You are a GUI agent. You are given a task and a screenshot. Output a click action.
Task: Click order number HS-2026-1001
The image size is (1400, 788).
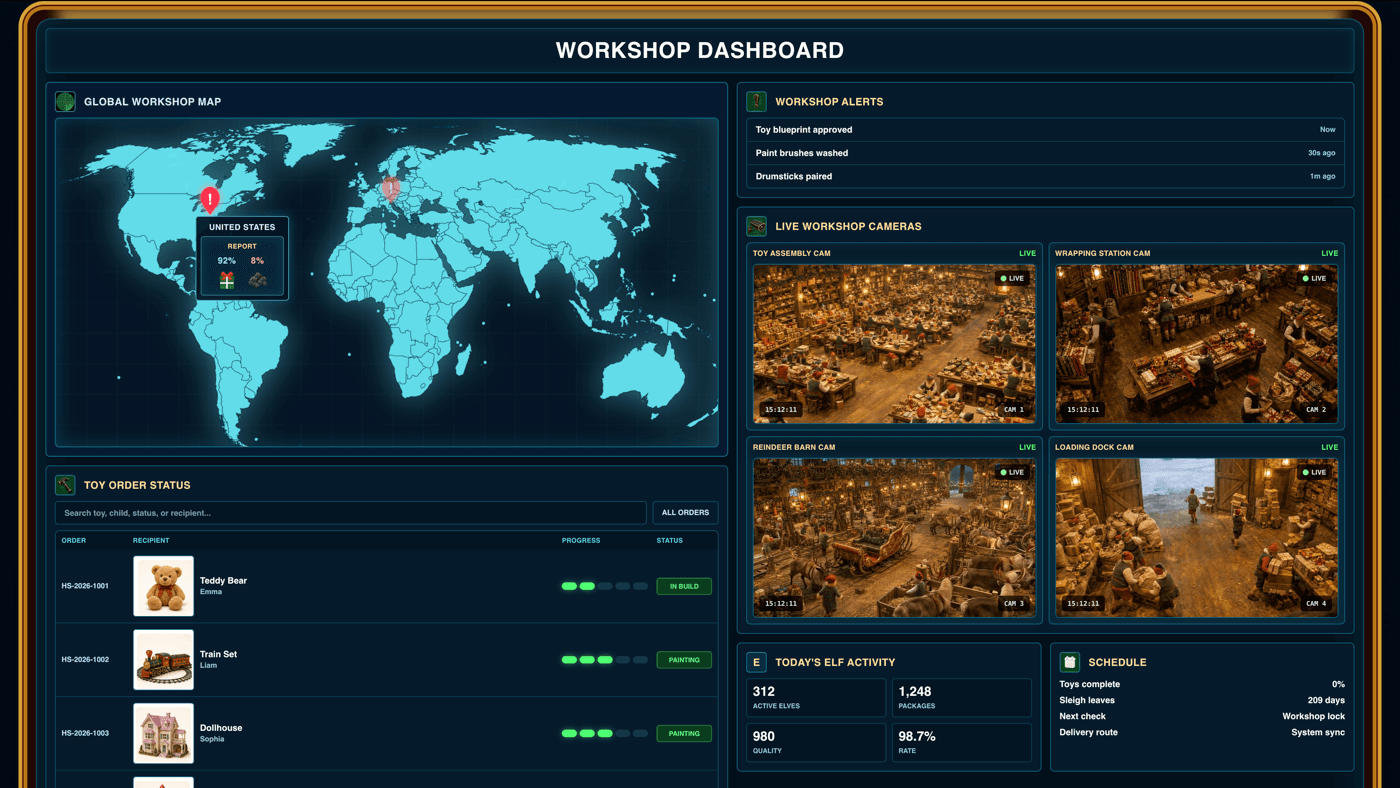pos(85,586)
